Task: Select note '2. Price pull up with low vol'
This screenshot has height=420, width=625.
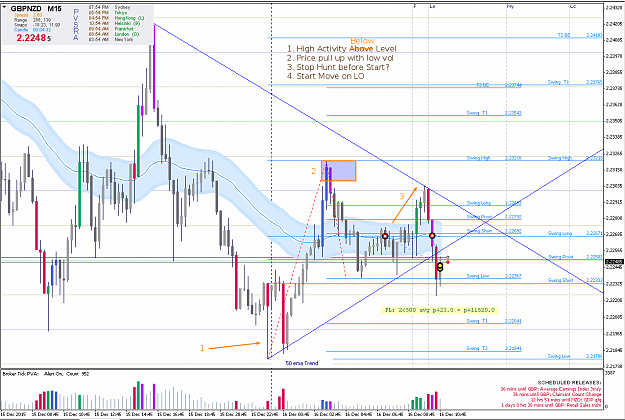Action: 340,58
